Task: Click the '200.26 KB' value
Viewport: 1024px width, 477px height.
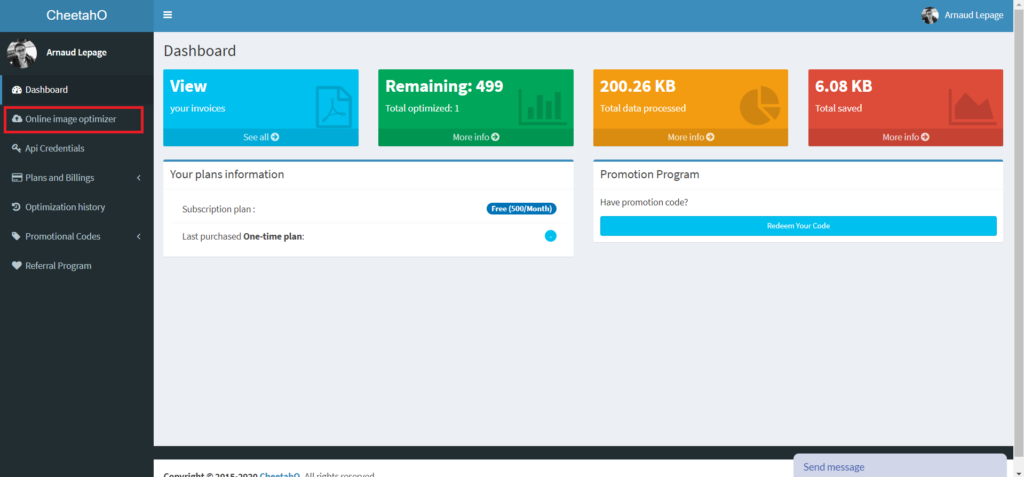Action: (637, 86)
